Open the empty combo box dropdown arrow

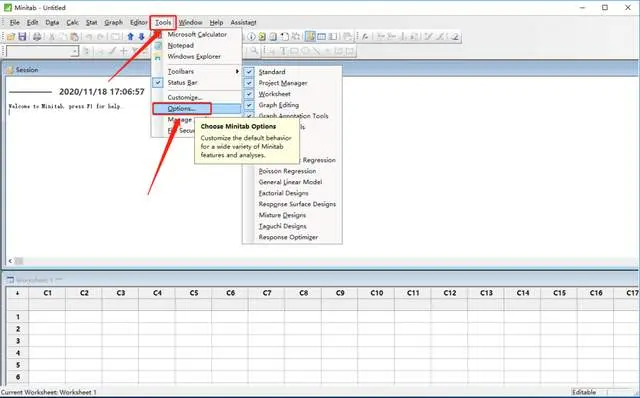[75, 51]
